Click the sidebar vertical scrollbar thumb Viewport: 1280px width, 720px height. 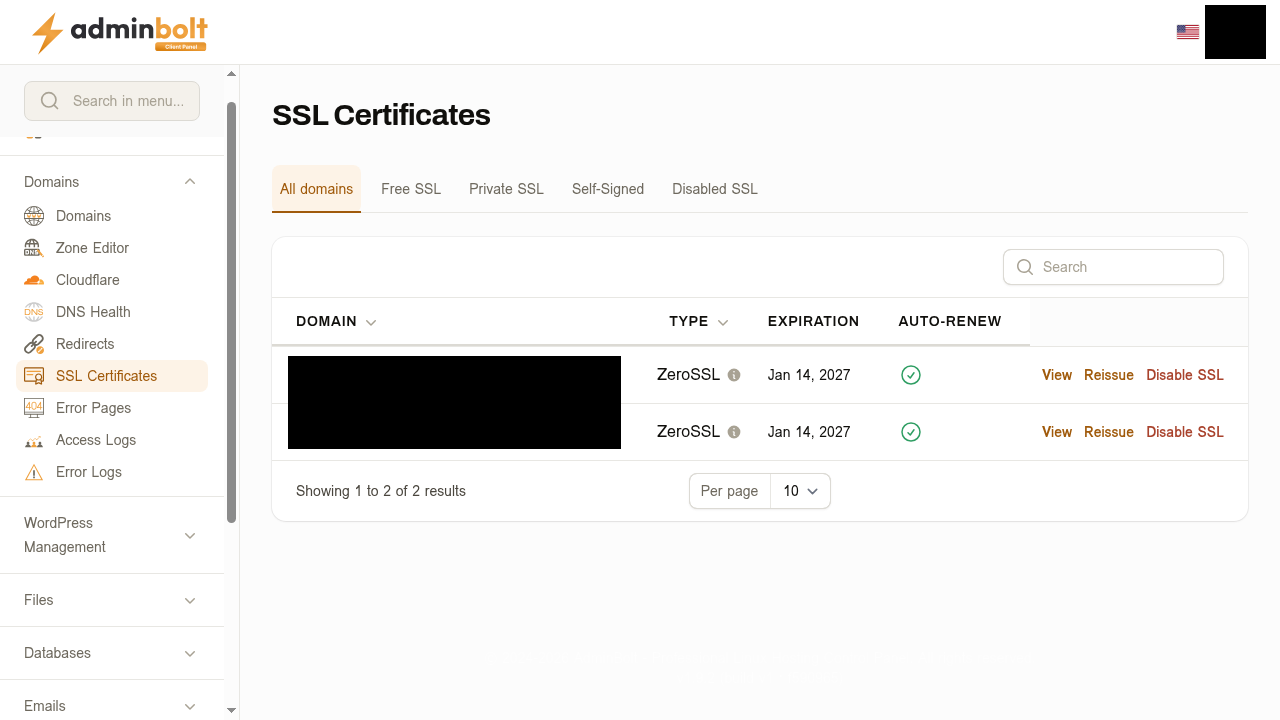pyautogui.click(x=232, y=312)
